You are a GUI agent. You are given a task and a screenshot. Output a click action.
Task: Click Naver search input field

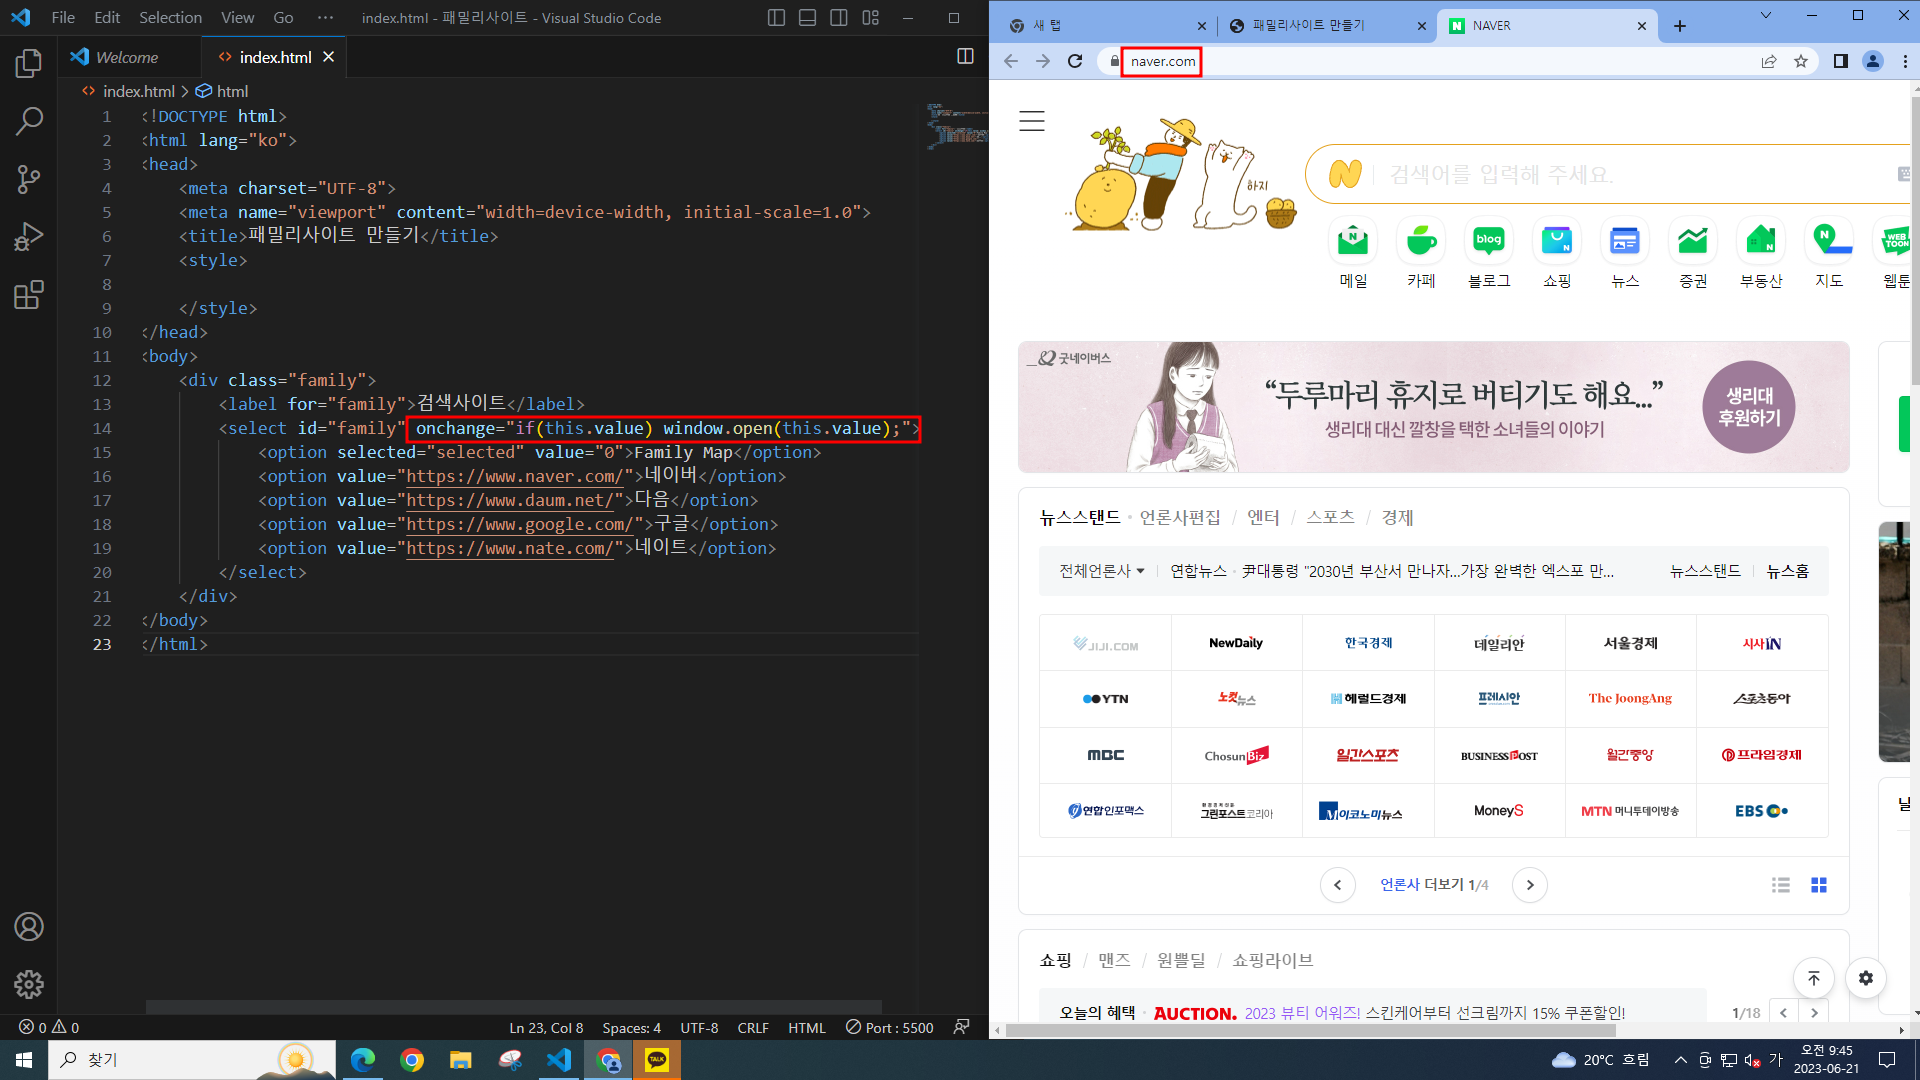click(1600, 175)
